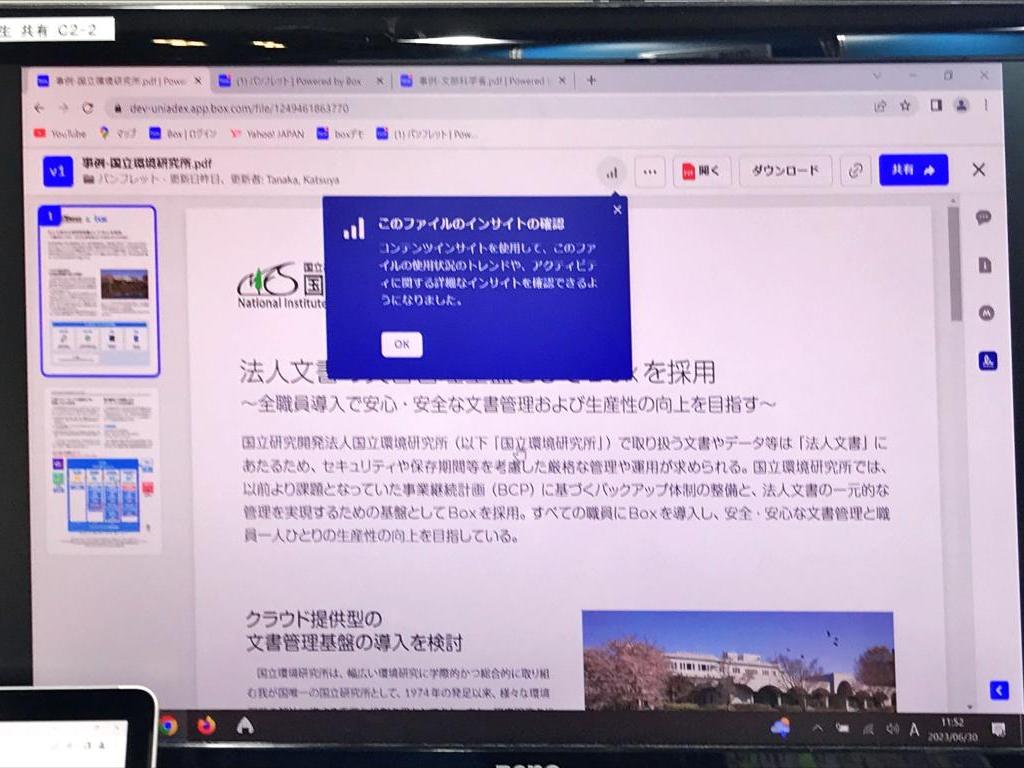This screenshot has height=768, width=1024.
Task: Click the ダウンロード download button
Action: click(x=785, y=171)
